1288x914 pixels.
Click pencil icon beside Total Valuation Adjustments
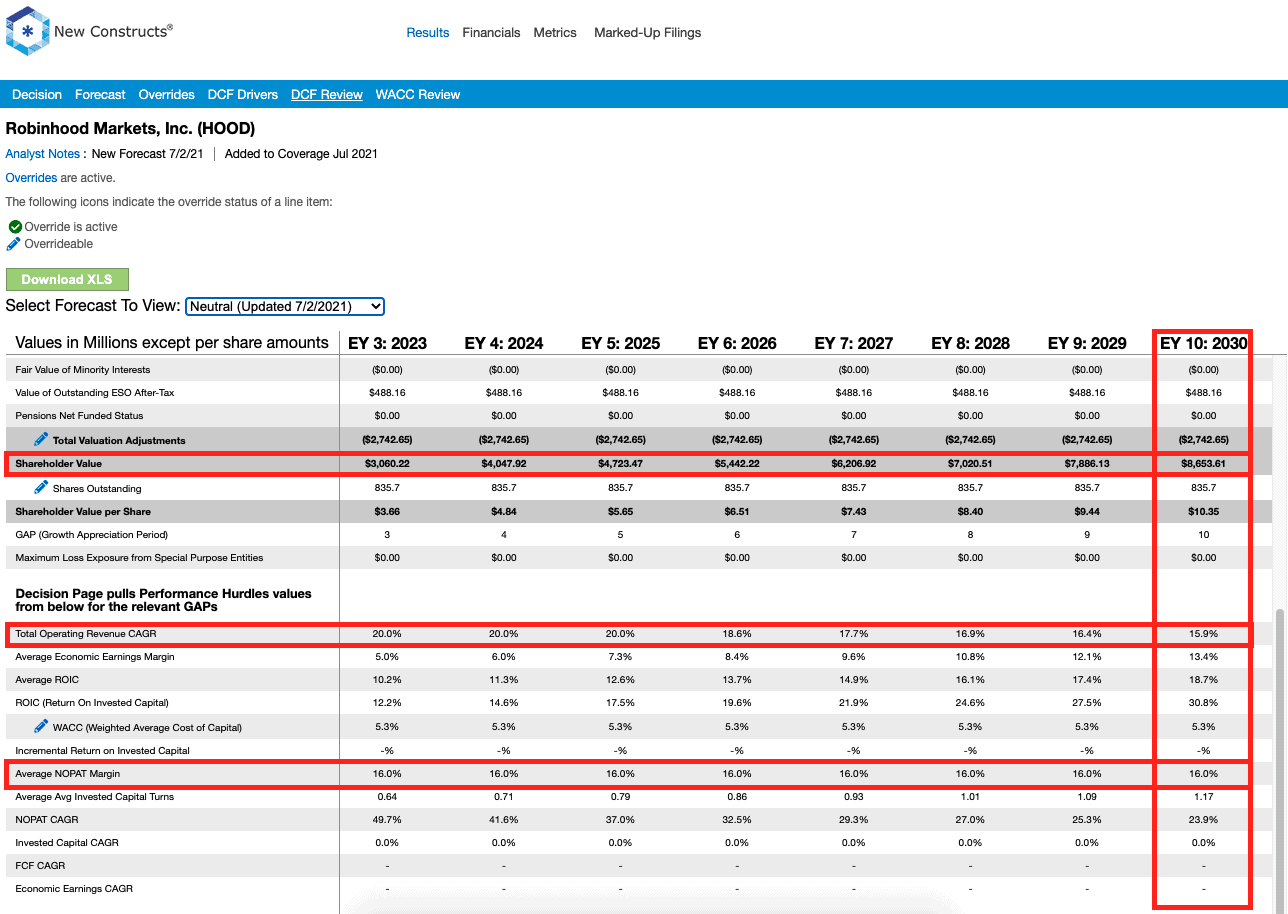click(41, 439)
